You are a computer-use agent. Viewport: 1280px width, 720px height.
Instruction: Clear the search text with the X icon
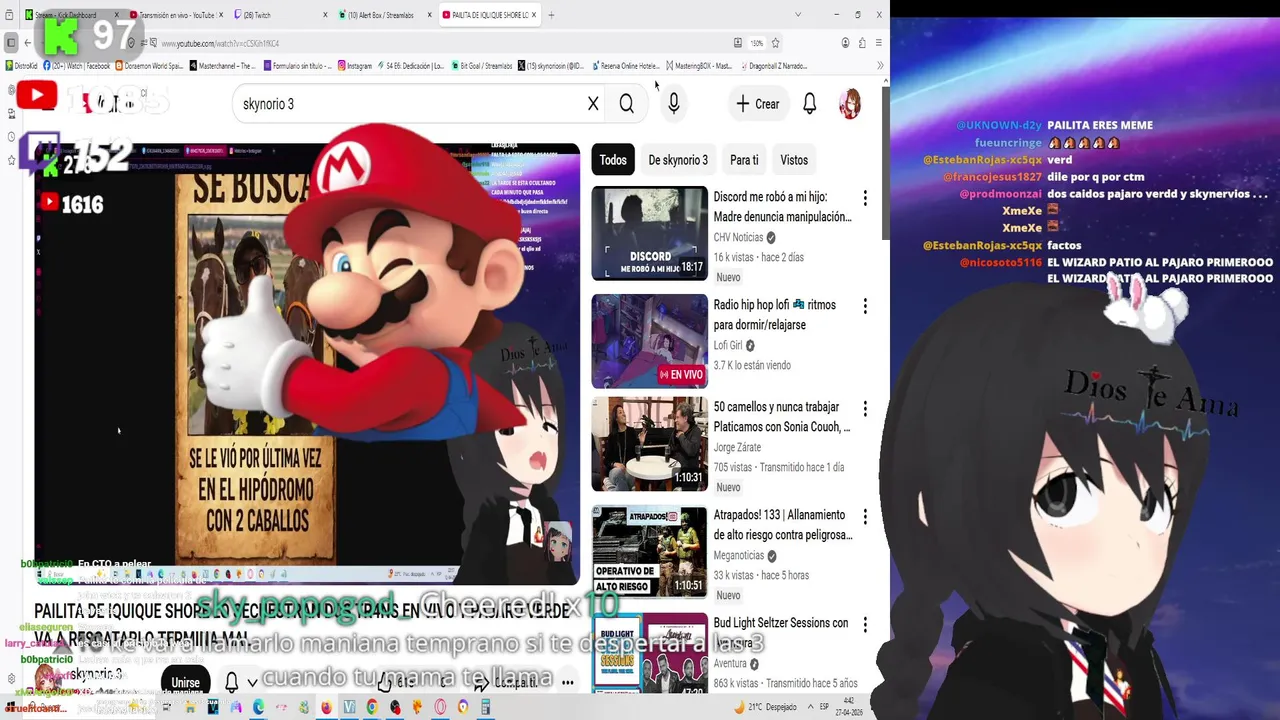click(593, 104)
